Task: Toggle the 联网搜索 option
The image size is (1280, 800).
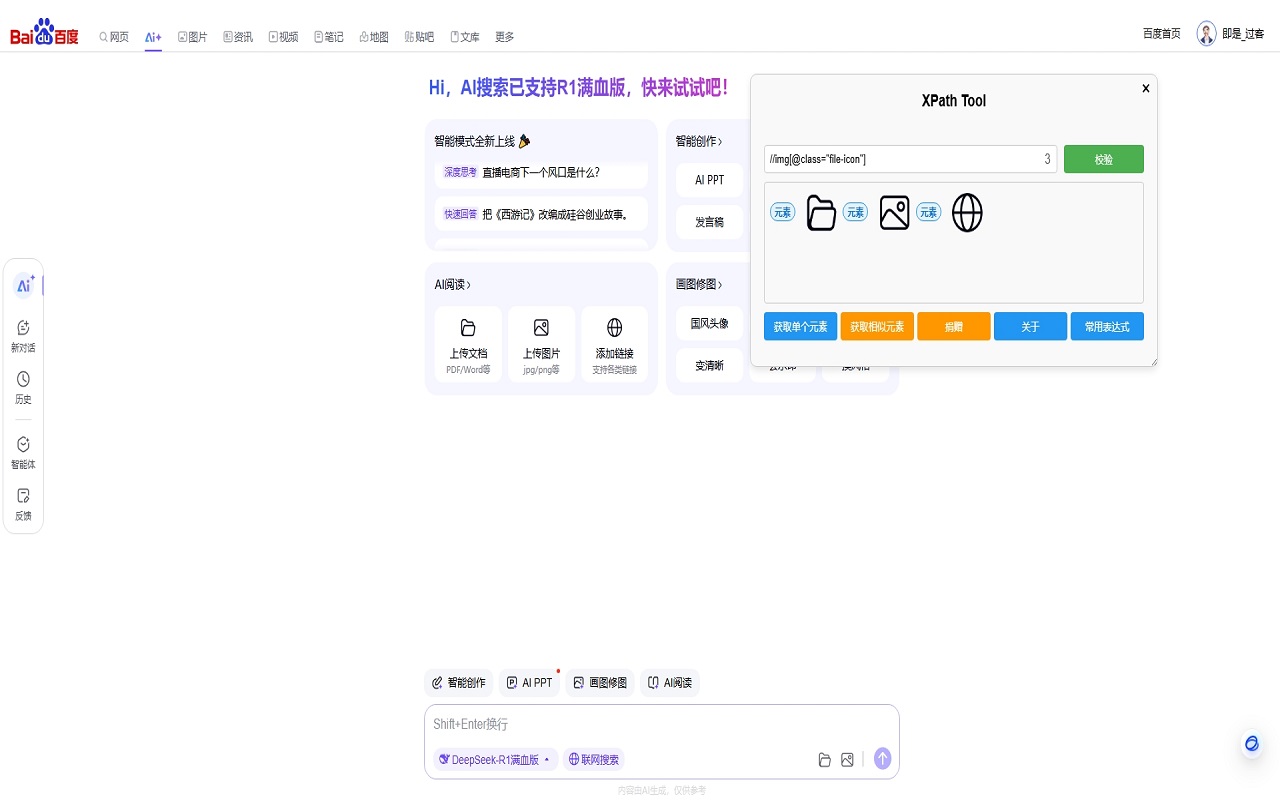Action: click(x=594, y=760)
